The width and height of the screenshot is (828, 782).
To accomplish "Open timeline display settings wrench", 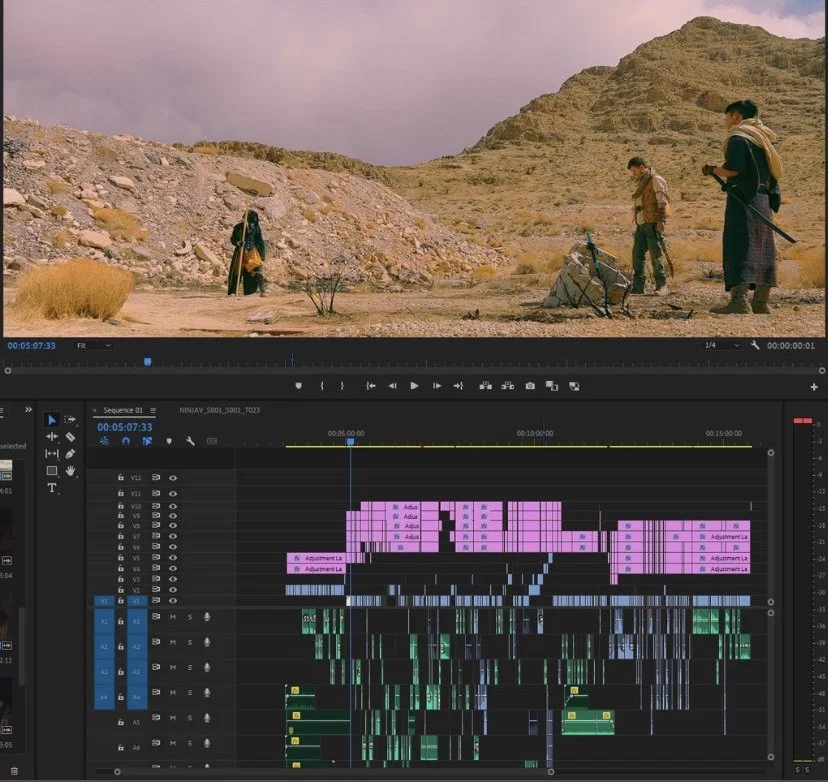I will pos(190,441).
